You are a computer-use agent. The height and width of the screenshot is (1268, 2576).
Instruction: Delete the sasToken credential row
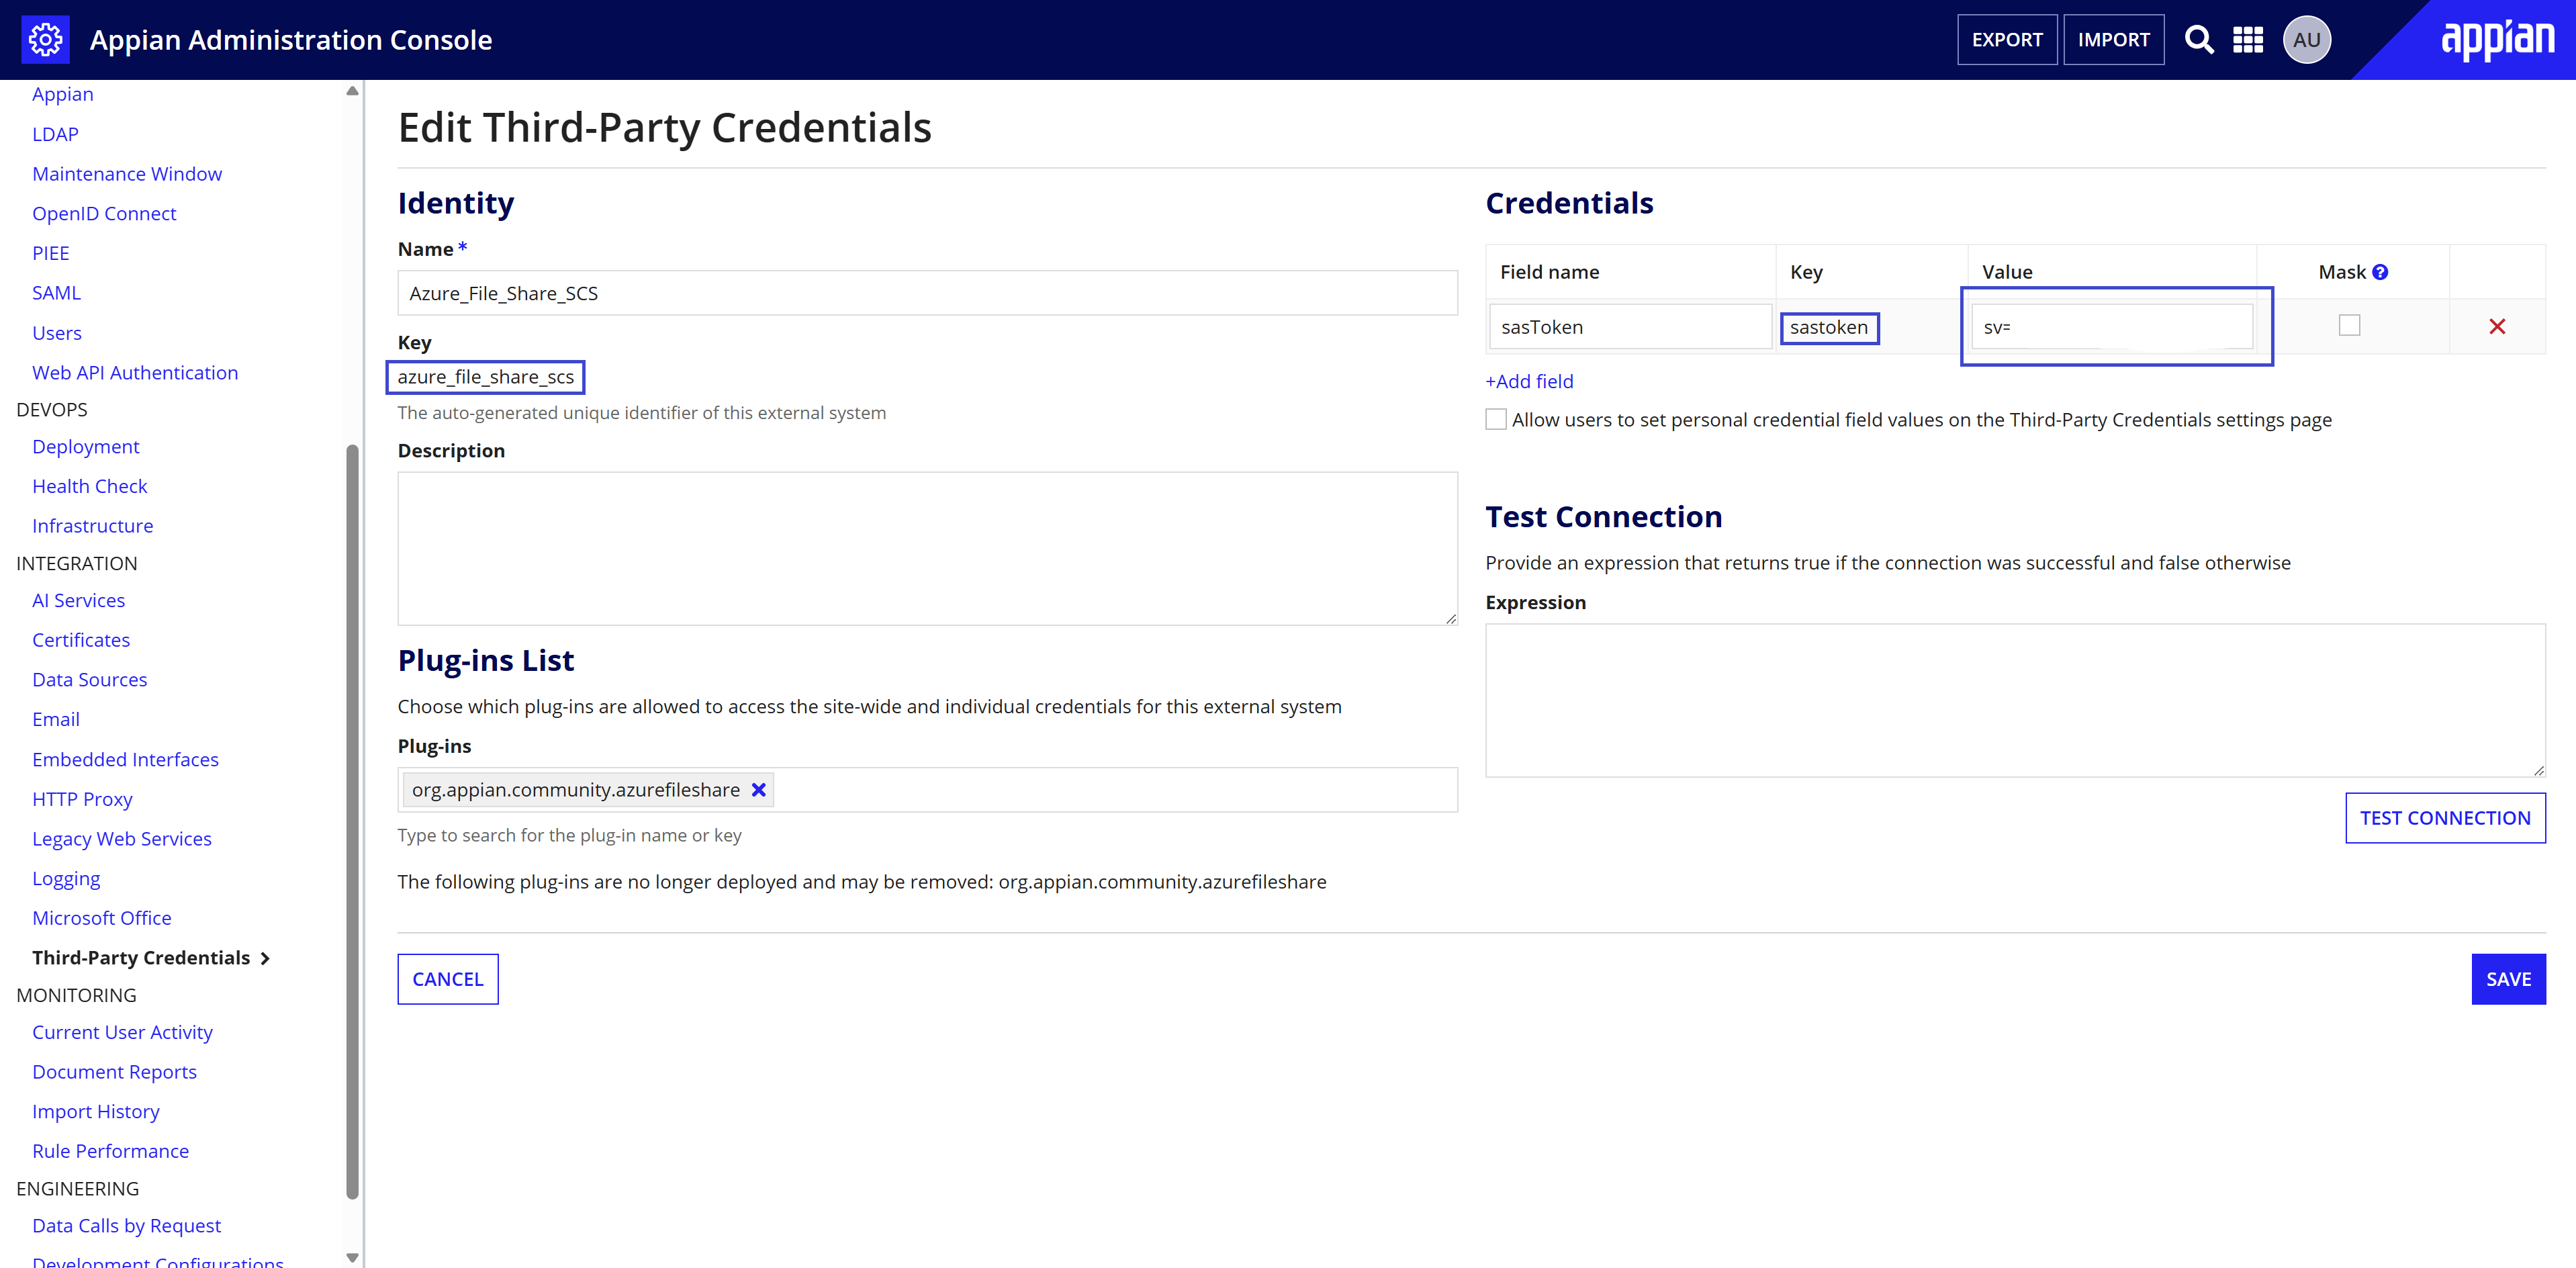coord(2497,327)
